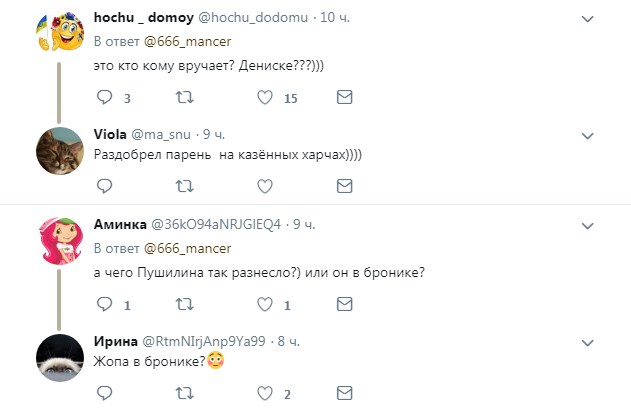Retweet Viola's tweet about казённых харчах
Screen dimensions: 631x410
pyautogui.click(x=185, y=186)
